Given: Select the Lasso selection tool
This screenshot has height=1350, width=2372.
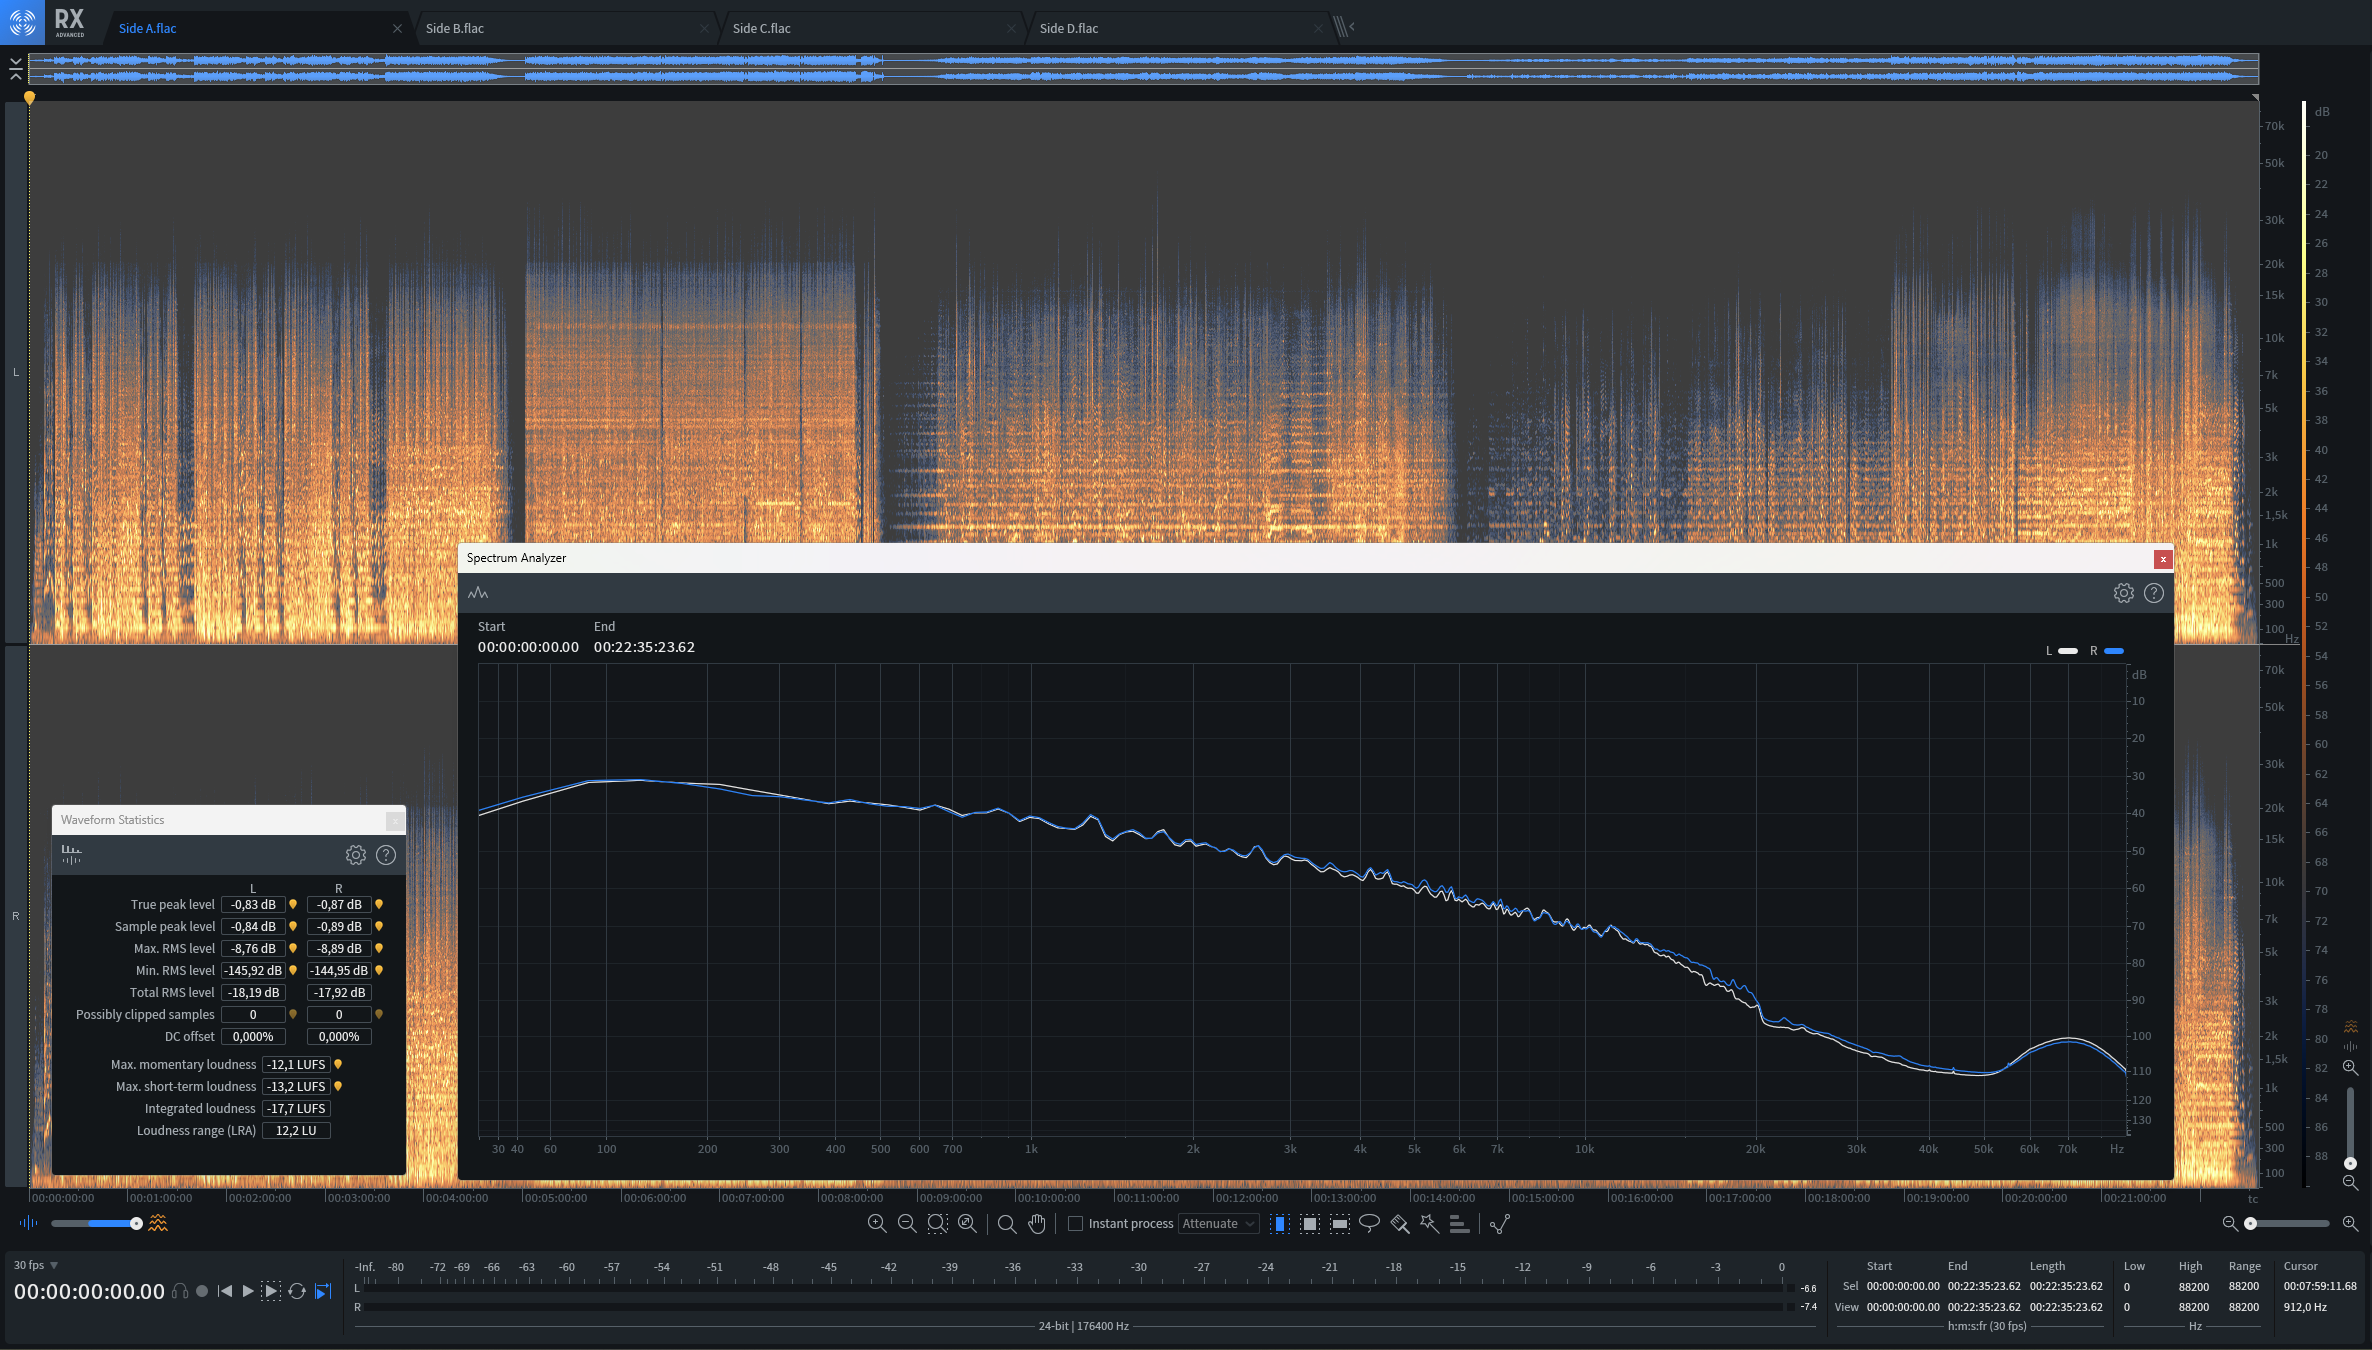Looking at the screenshot, I should (1369, 1223).
